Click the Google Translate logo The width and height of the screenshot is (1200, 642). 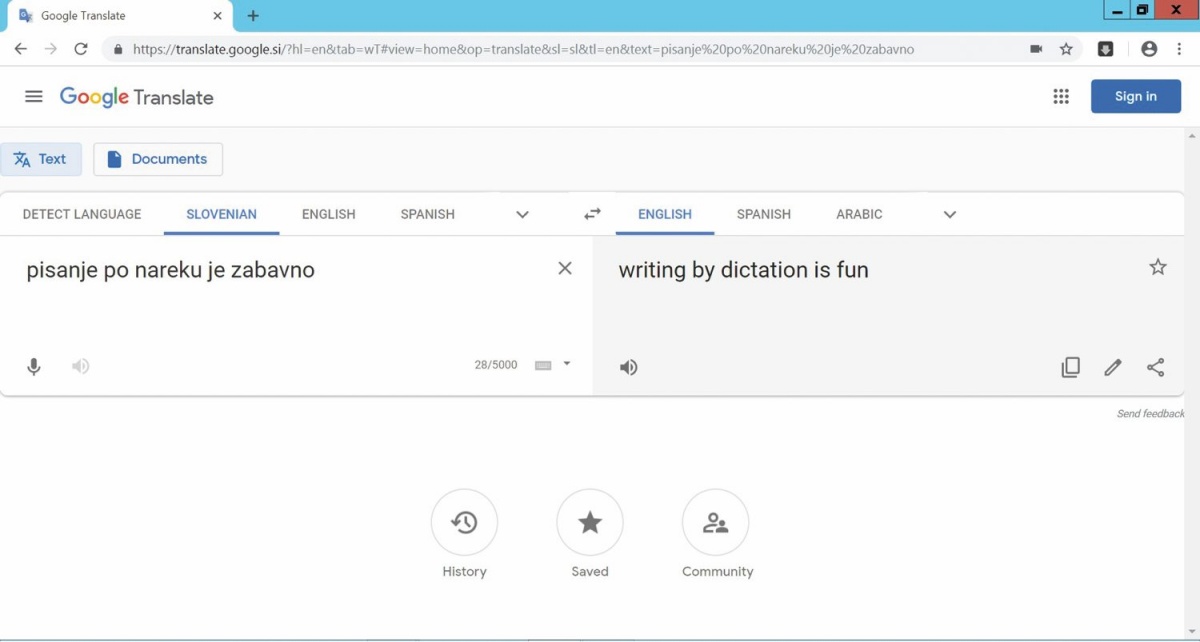pos(137,97)
